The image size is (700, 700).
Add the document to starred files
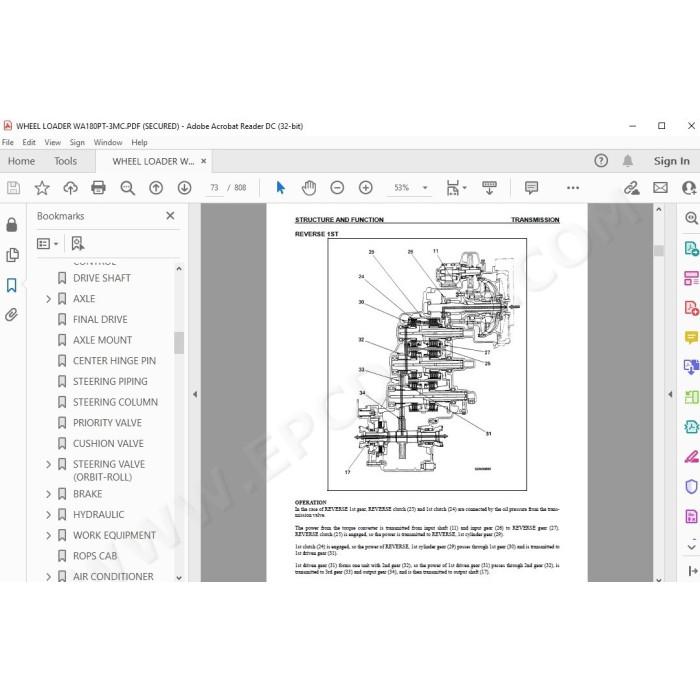(42, 188)
